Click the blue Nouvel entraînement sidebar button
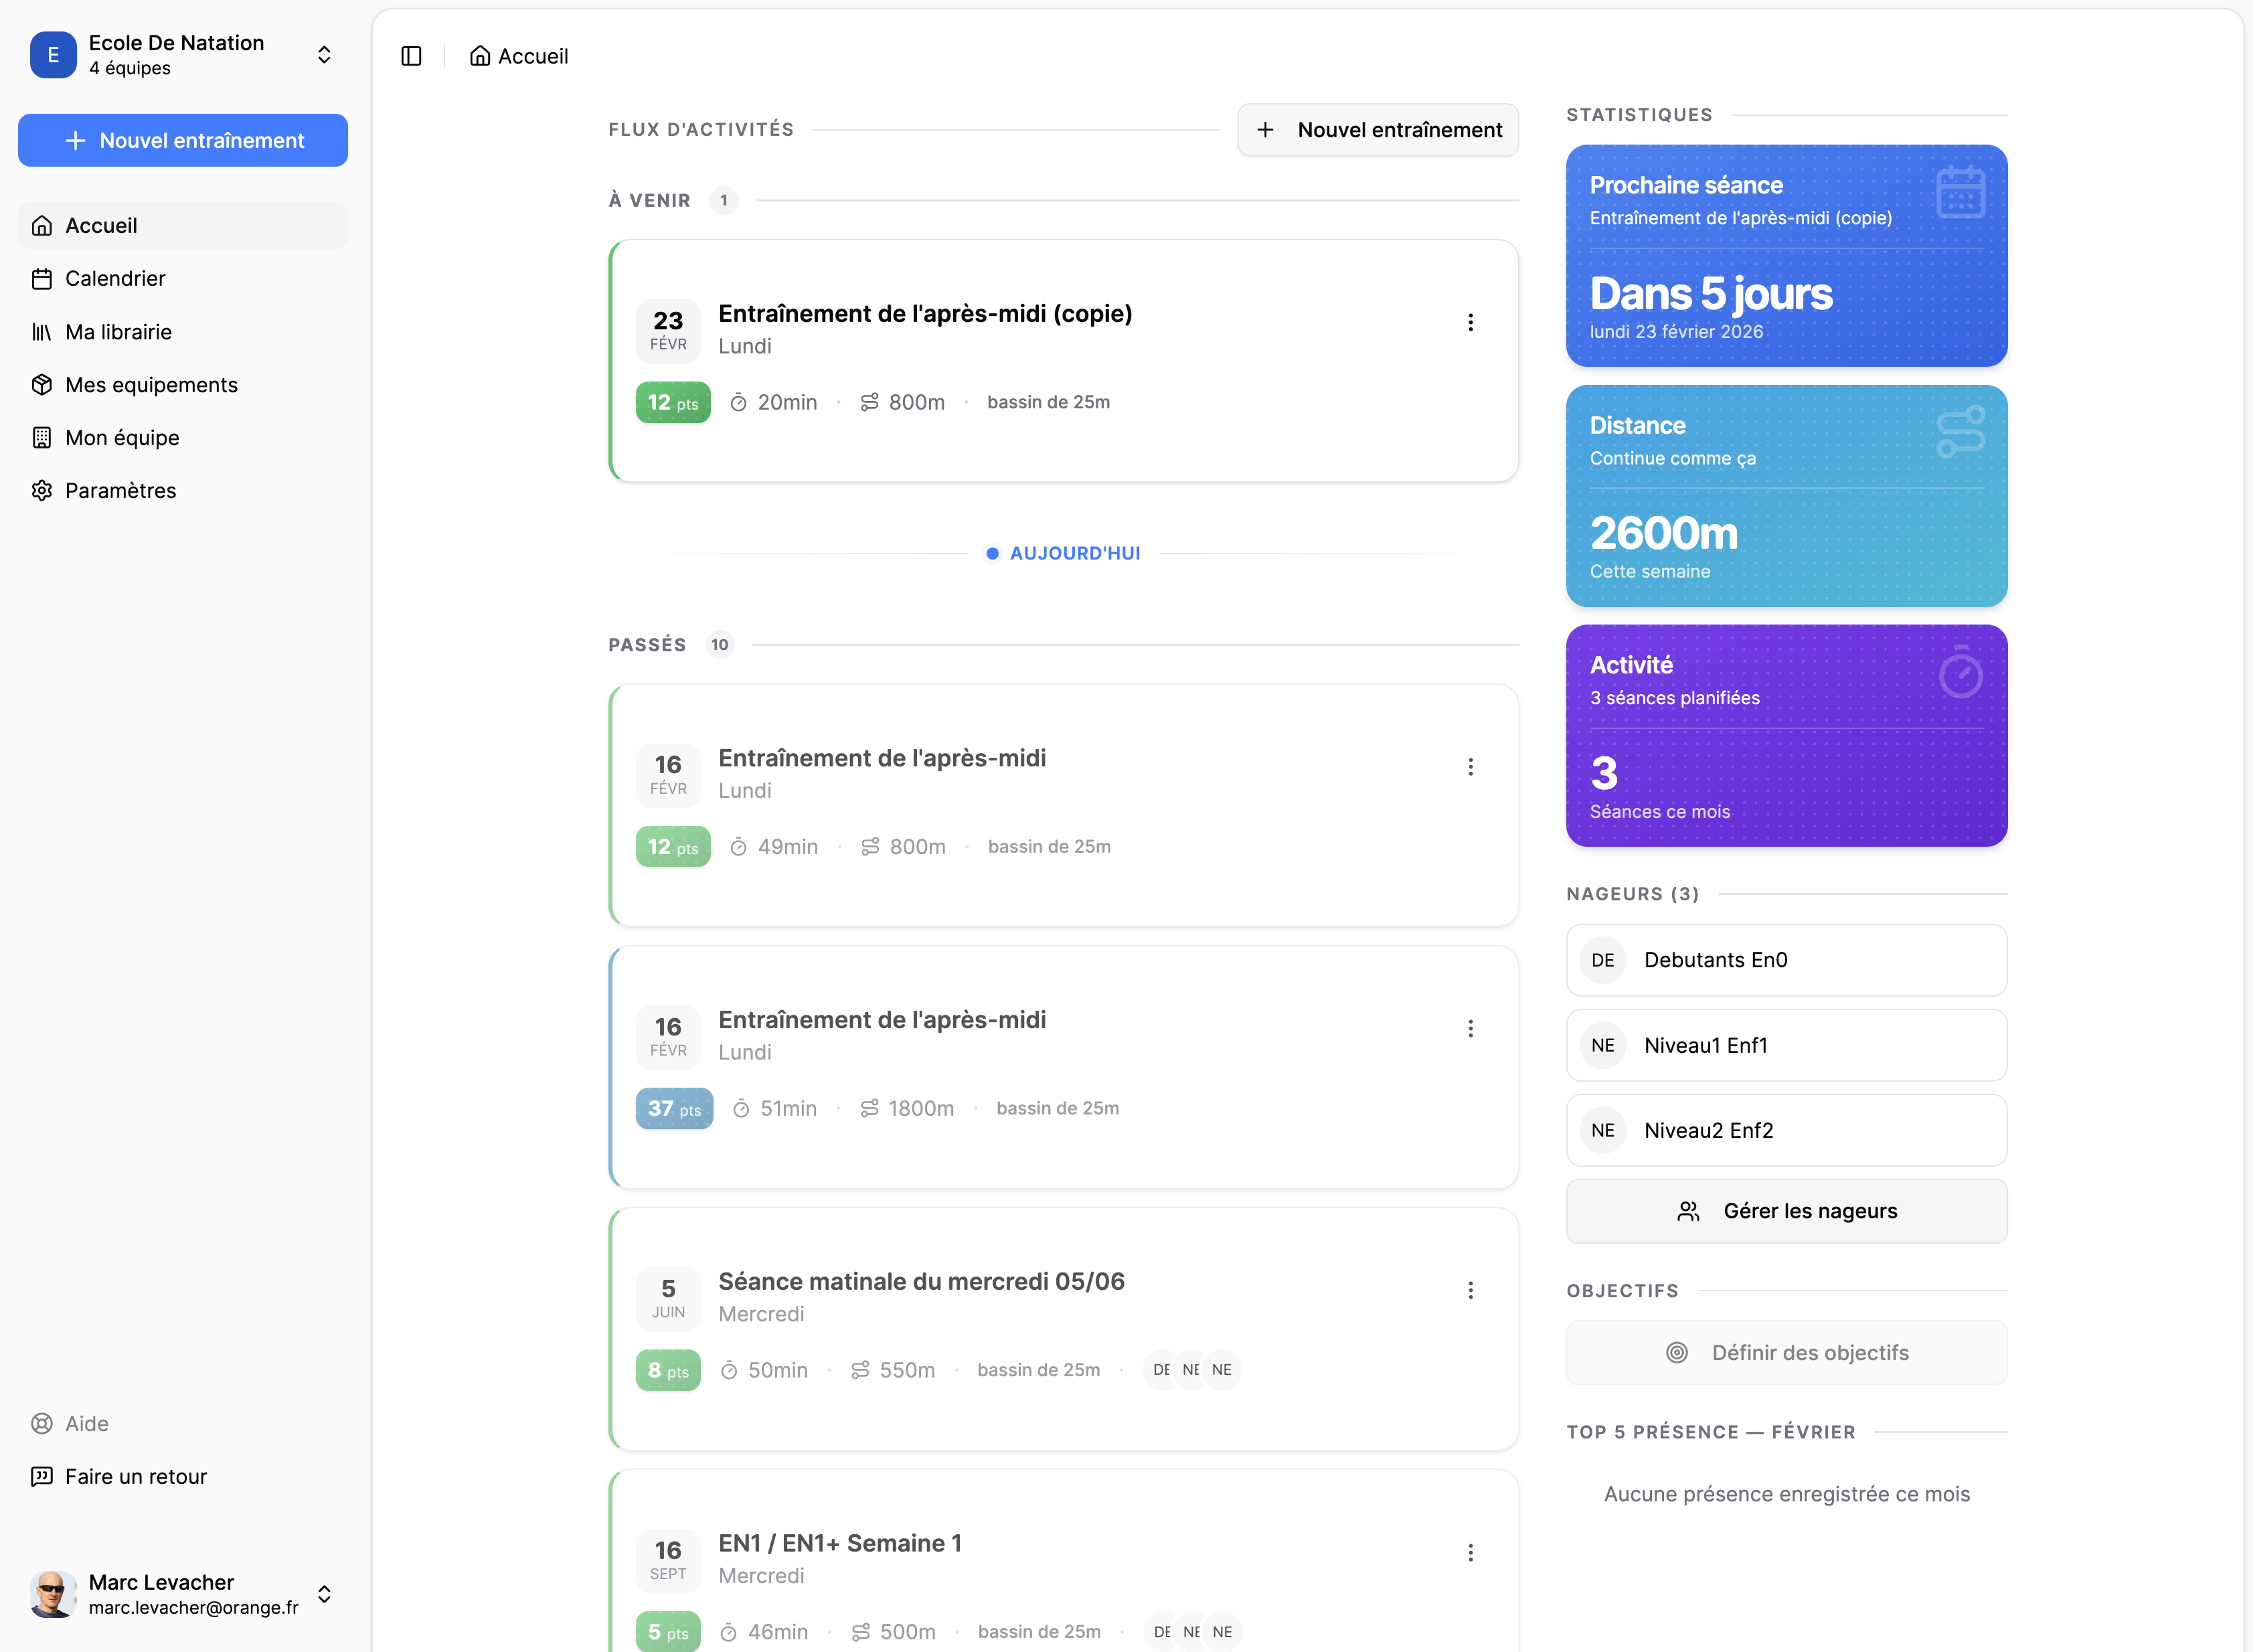Viewport: 2253px width, 1652px height. click(x=183, y=141)
